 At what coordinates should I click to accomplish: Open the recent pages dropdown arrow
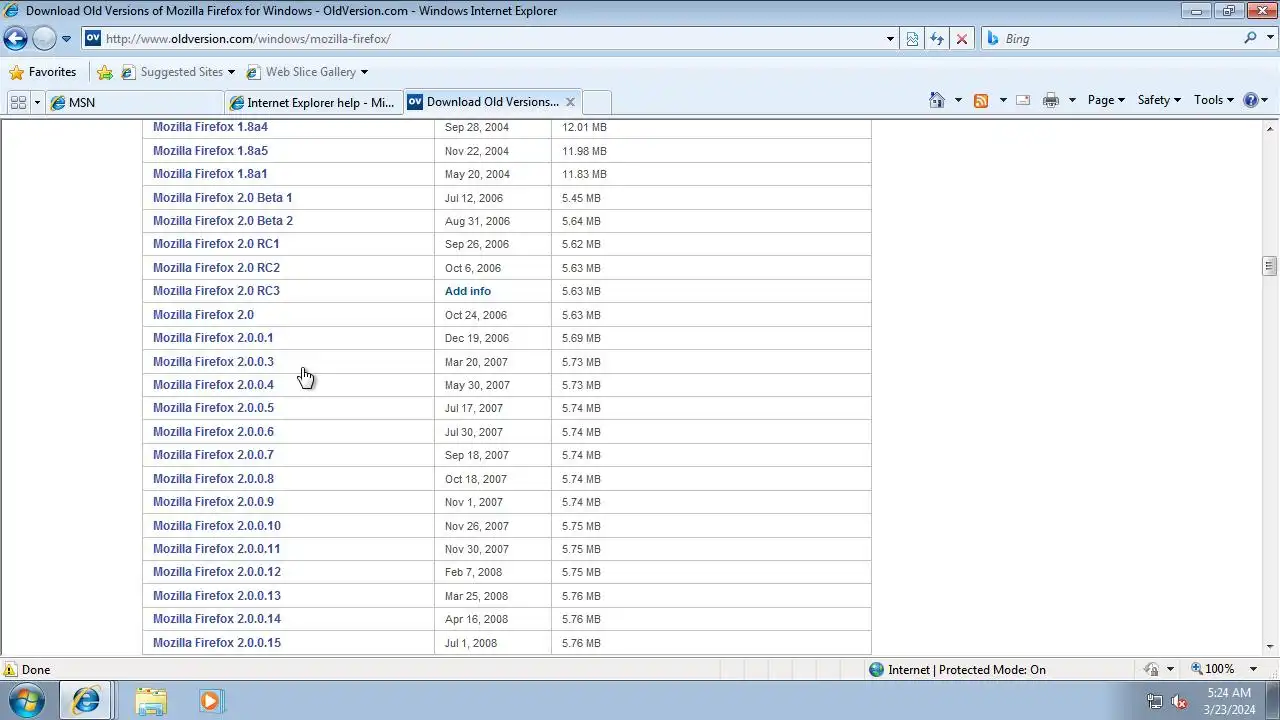67,39
